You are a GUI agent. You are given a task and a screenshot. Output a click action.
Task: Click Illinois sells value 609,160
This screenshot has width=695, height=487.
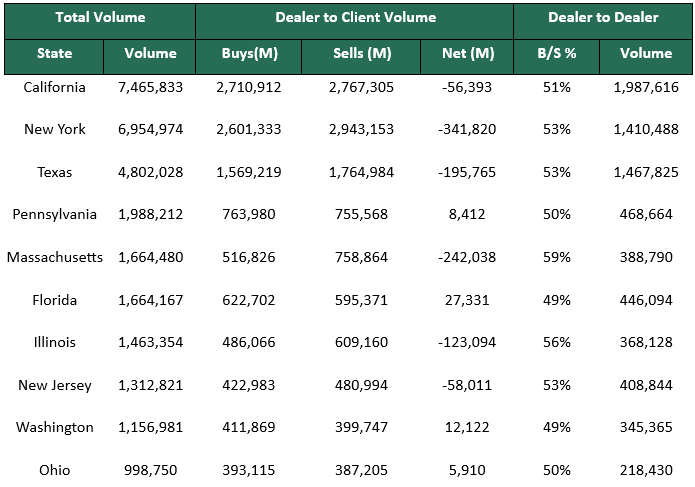click(x=361, y=342)
